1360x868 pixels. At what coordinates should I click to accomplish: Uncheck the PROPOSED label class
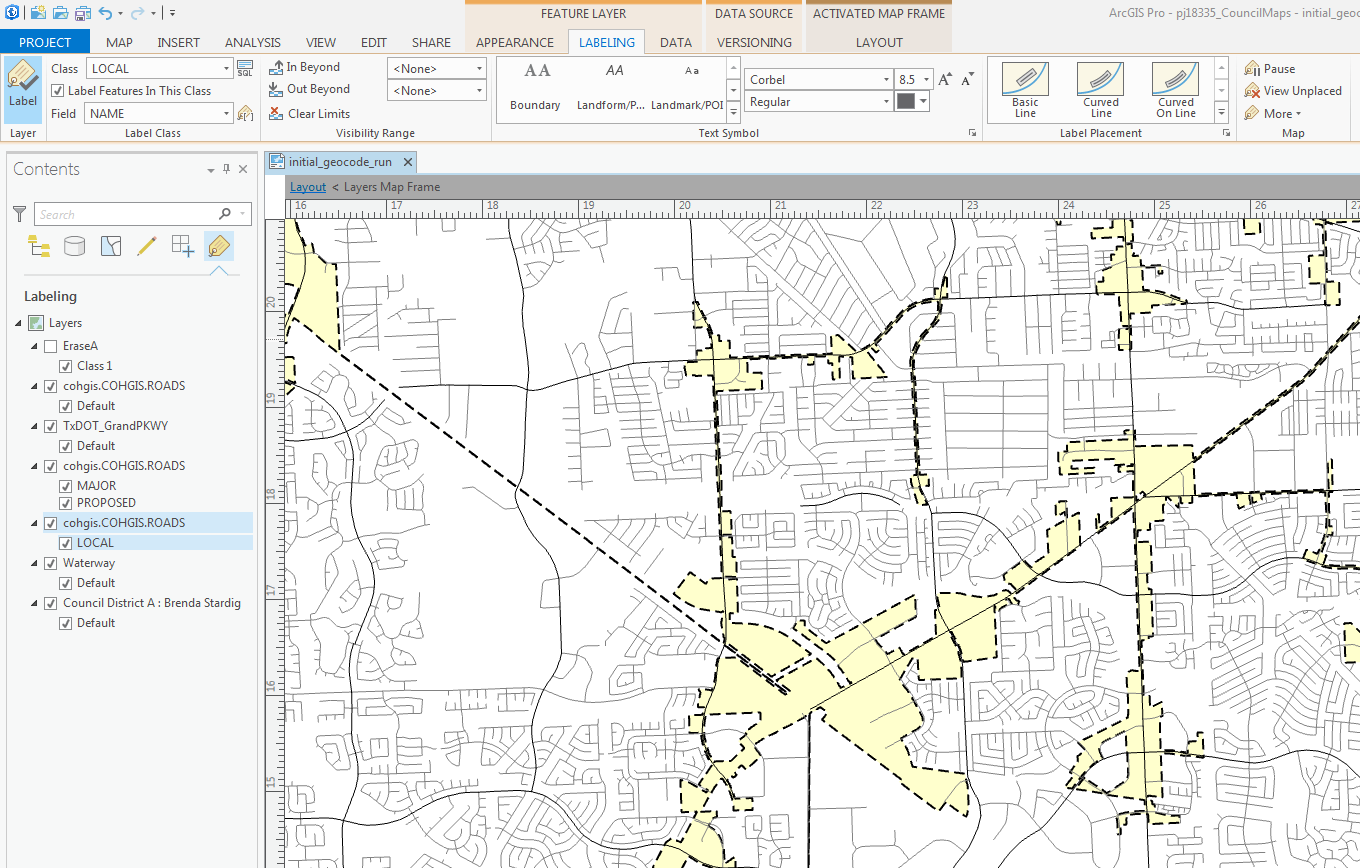(x=66, y=503)
